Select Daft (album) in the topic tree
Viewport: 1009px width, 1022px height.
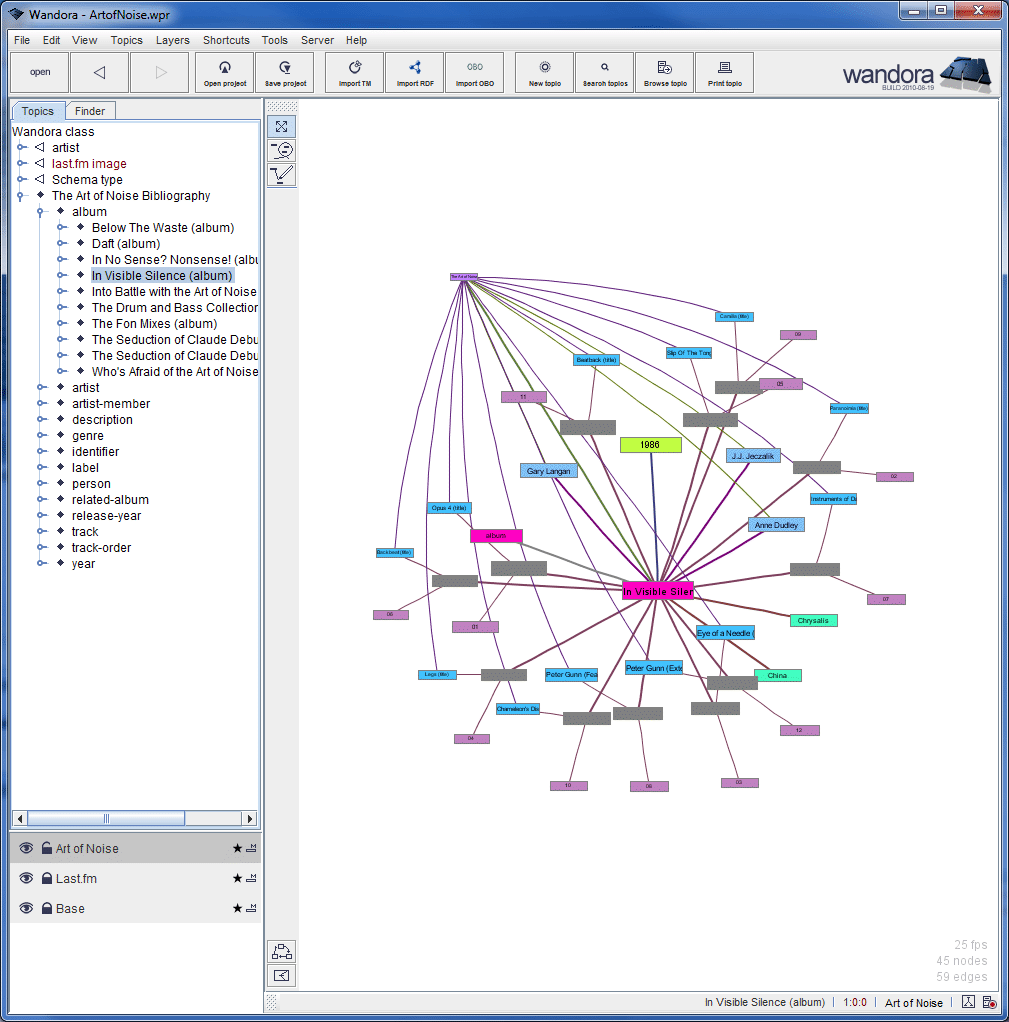pyautogui.click(x=125, y=244)
